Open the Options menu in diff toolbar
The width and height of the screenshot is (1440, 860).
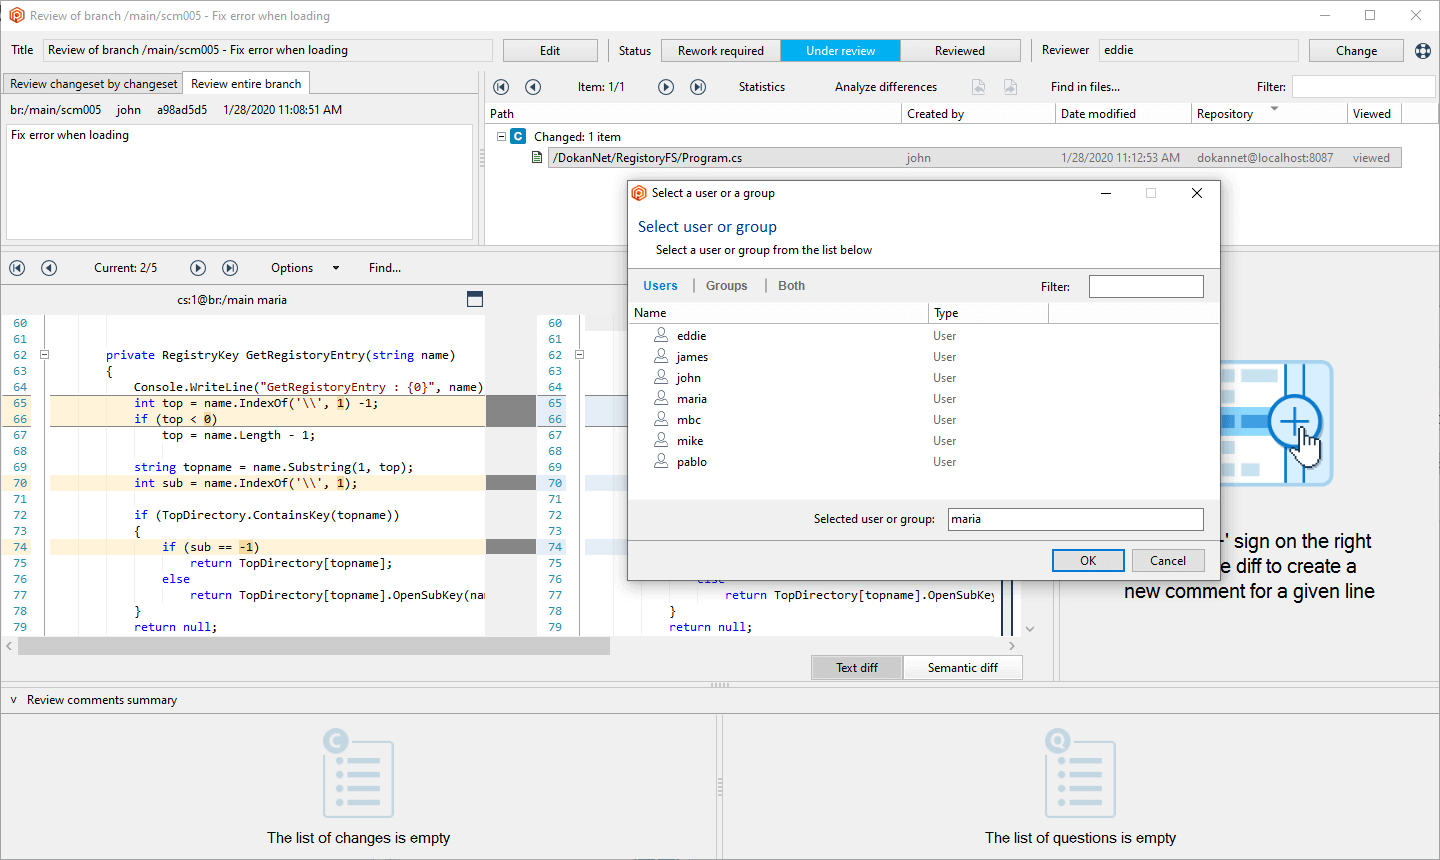click(292, 268)
